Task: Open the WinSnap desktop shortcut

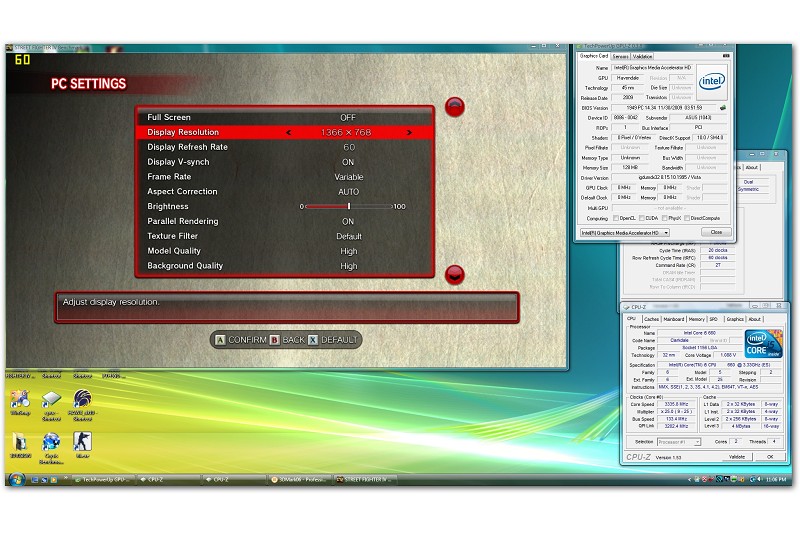Action: [x=20, y=400]
